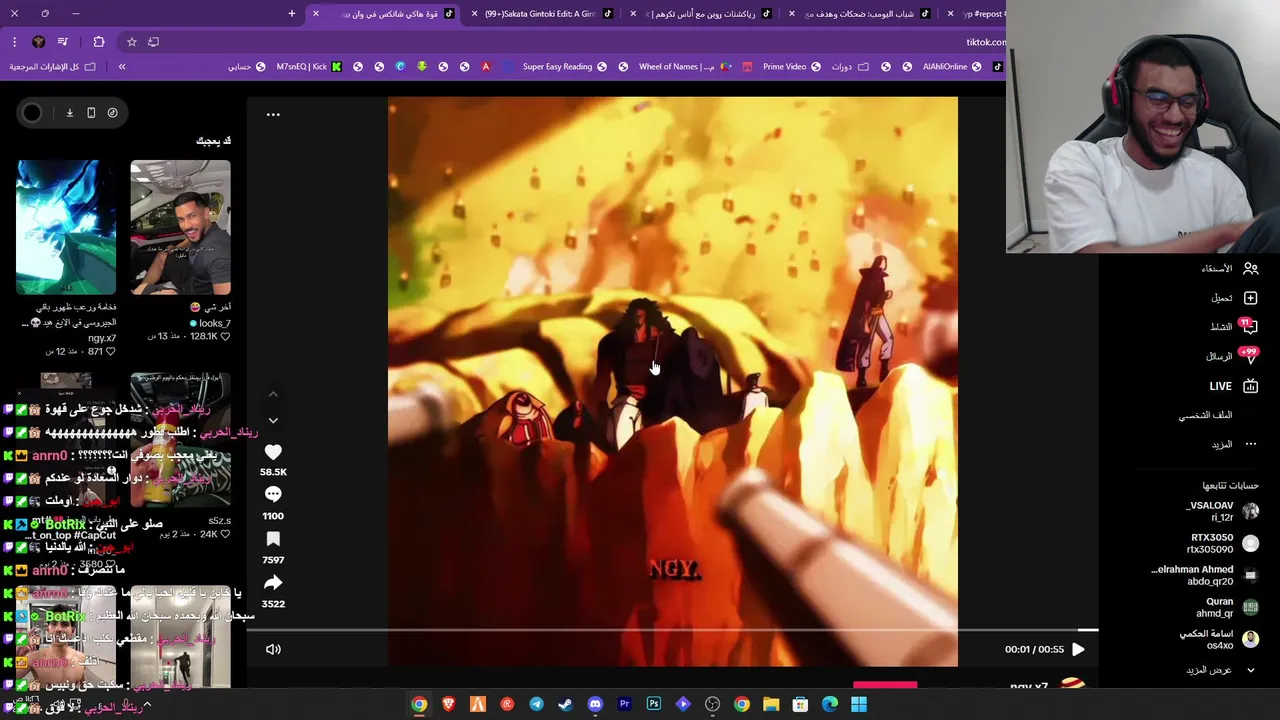Open Discord from the taskbar
Viewport: 1280px width, 720px height.
tap(595, 704)
